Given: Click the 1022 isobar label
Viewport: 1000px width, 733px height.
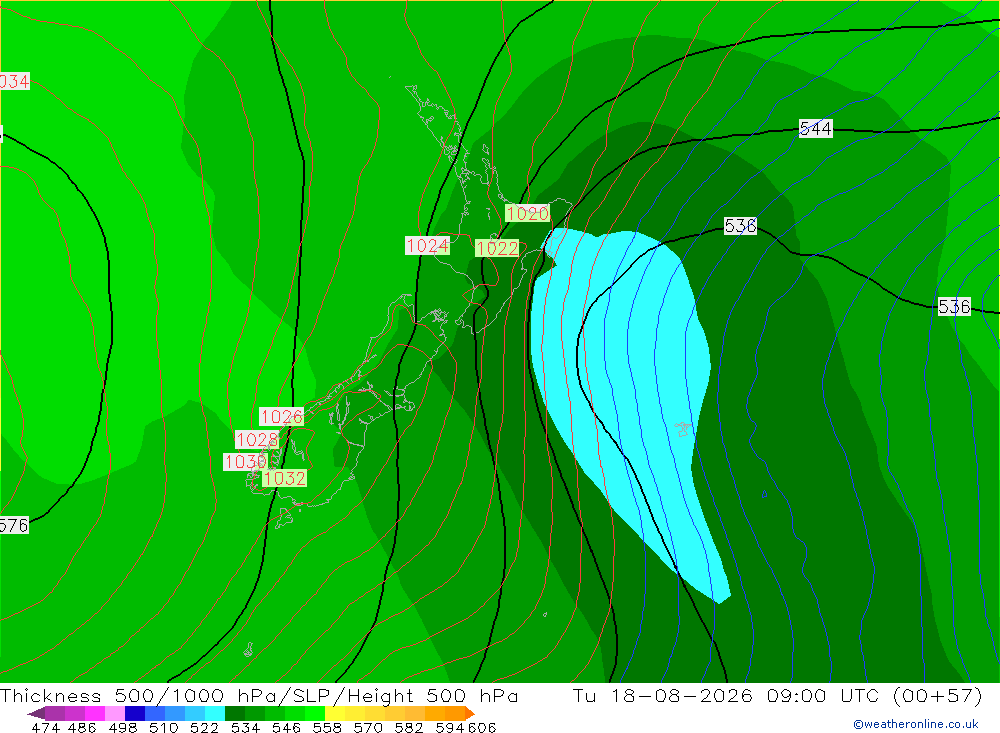Looking at the screenshot, I should click(497, 248).
